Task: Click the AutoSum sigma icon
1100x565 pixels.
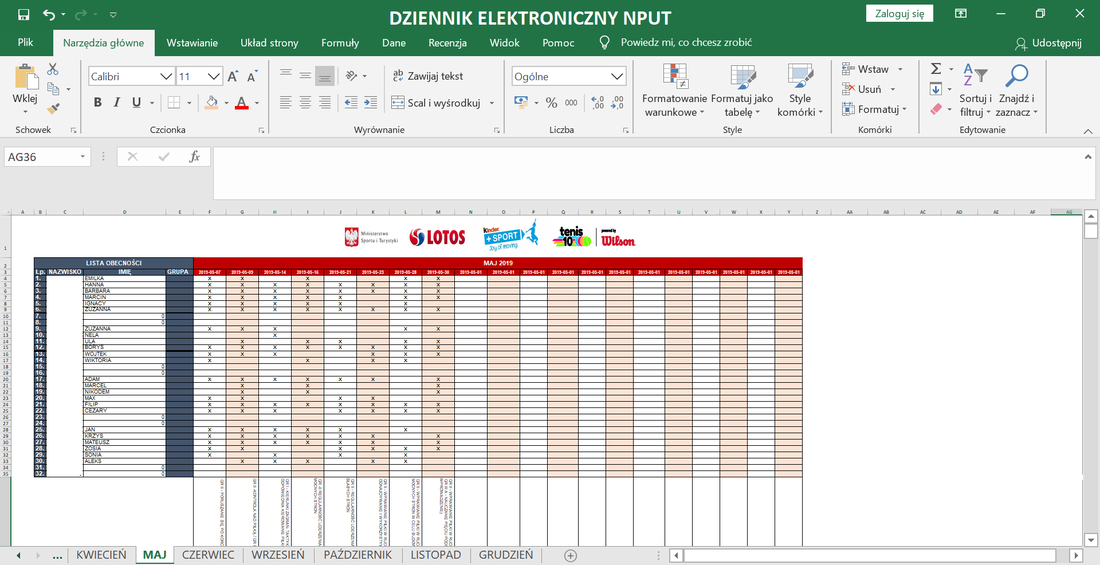Action: [x=936, y=69]
